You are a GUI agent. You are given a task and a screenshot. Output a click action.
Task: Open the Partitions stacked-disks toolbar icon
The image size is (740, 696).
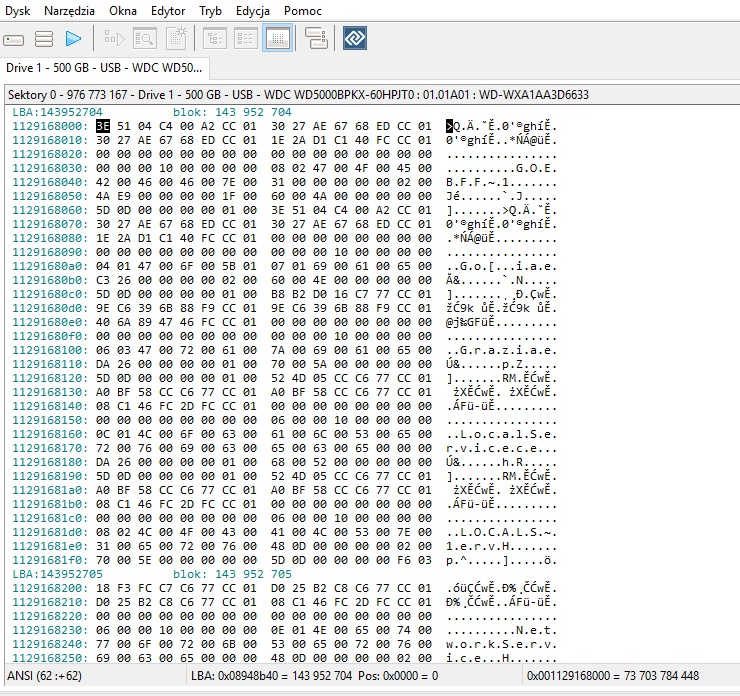pyautogui.click(x=44, y=39)
